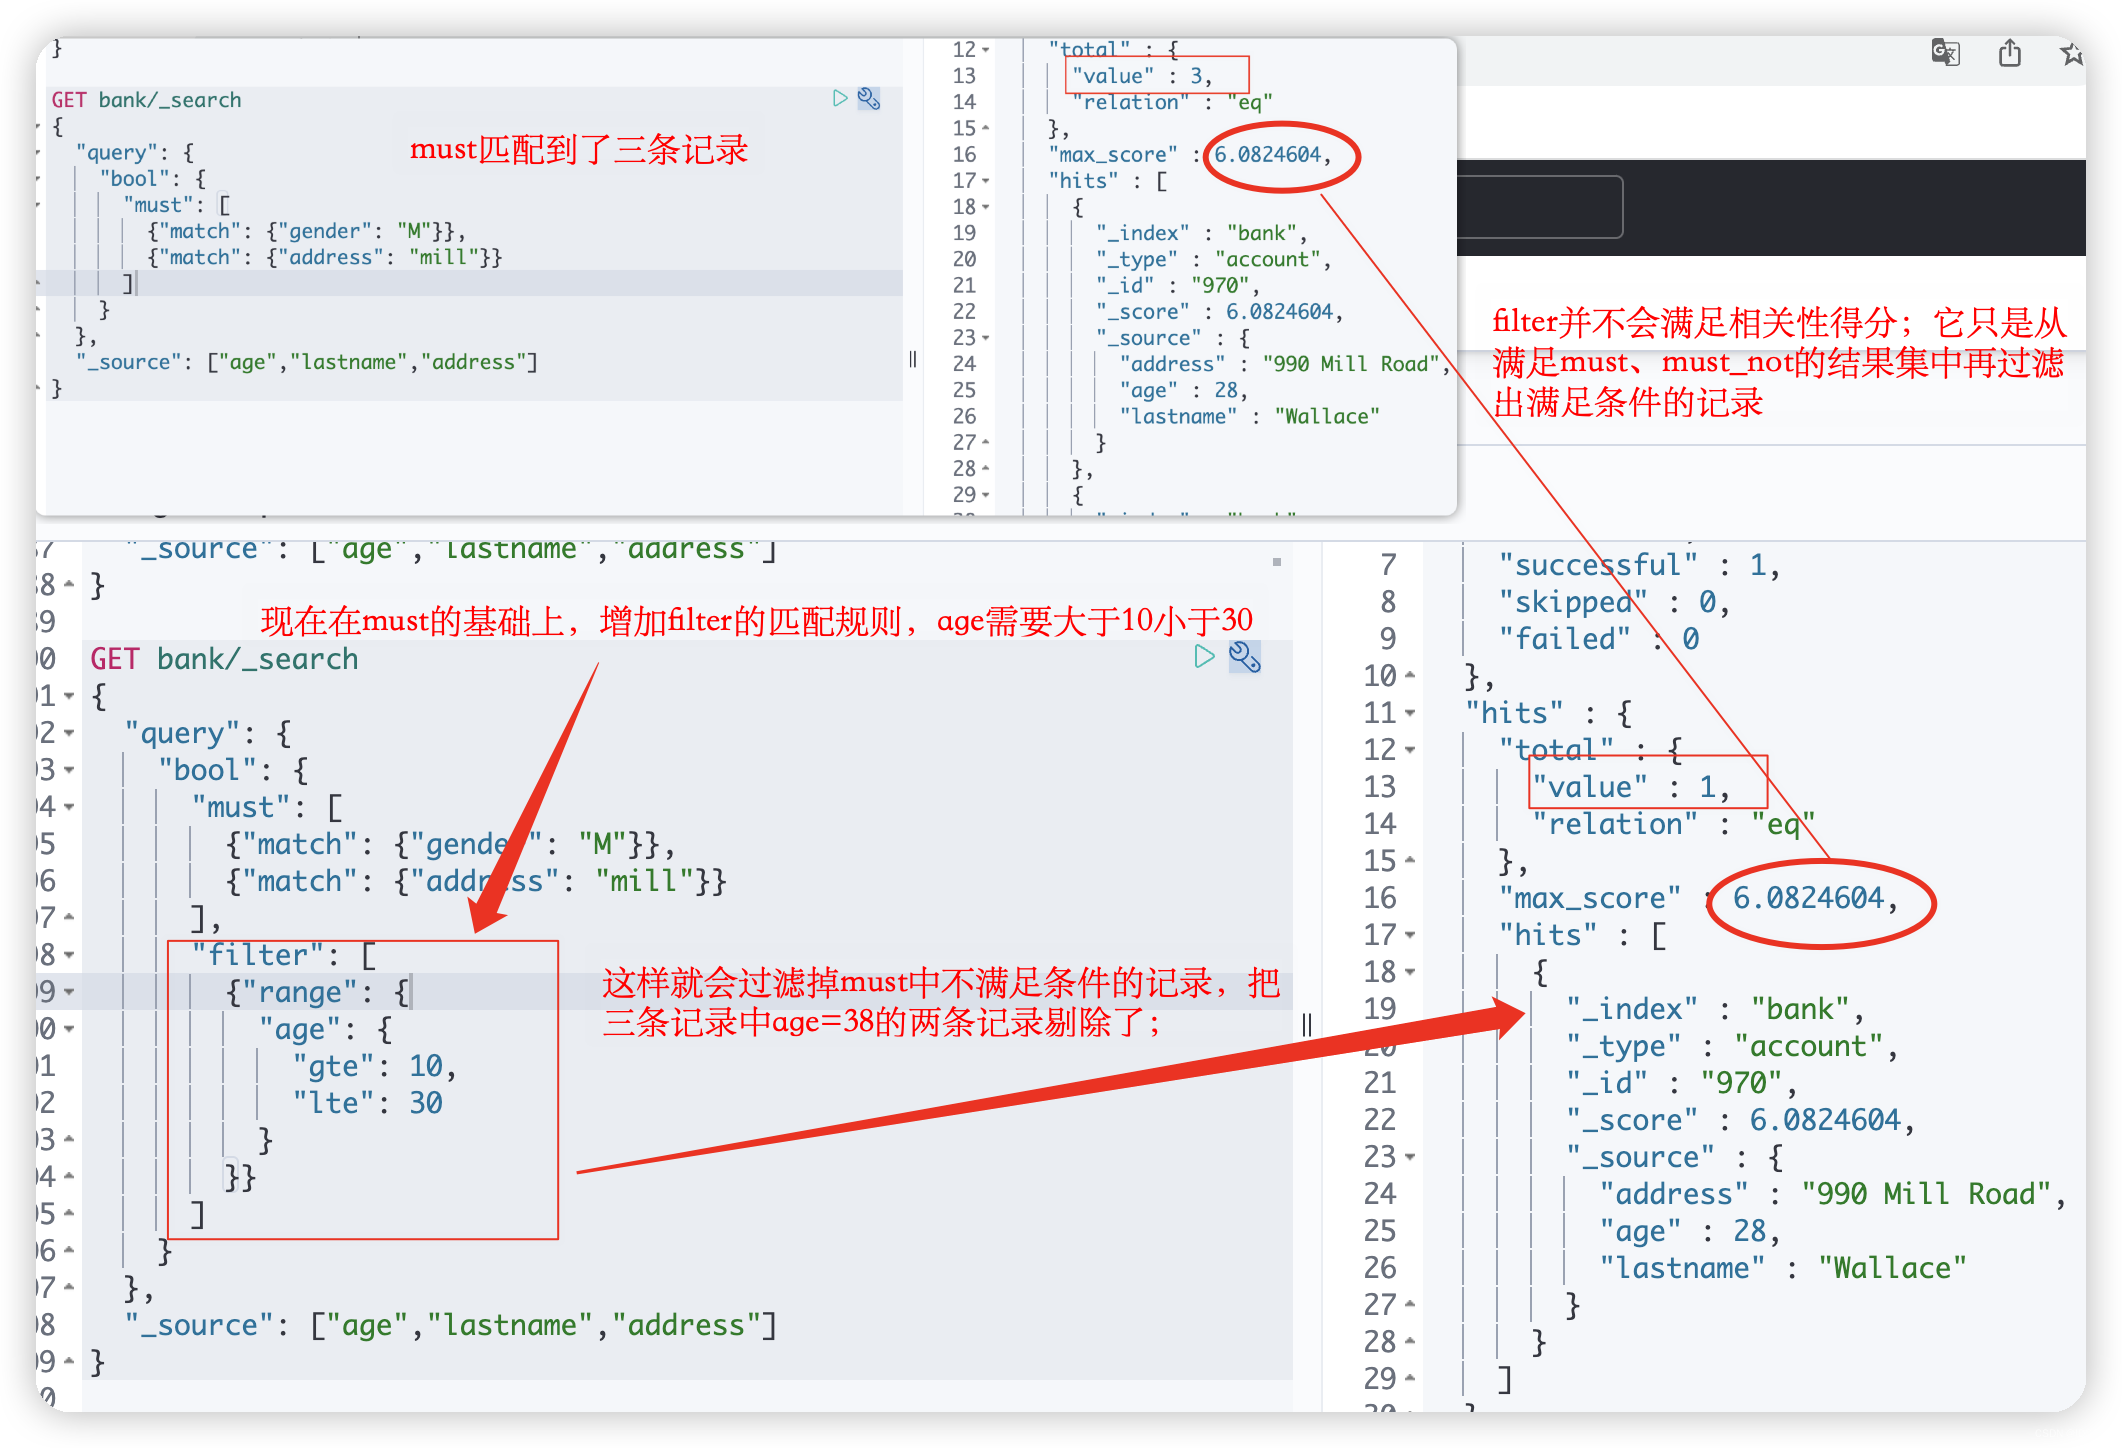2122x1448 pixels.
Task: Open the wrench actions menu in the lower request editor
Action: pos(1244,657)
